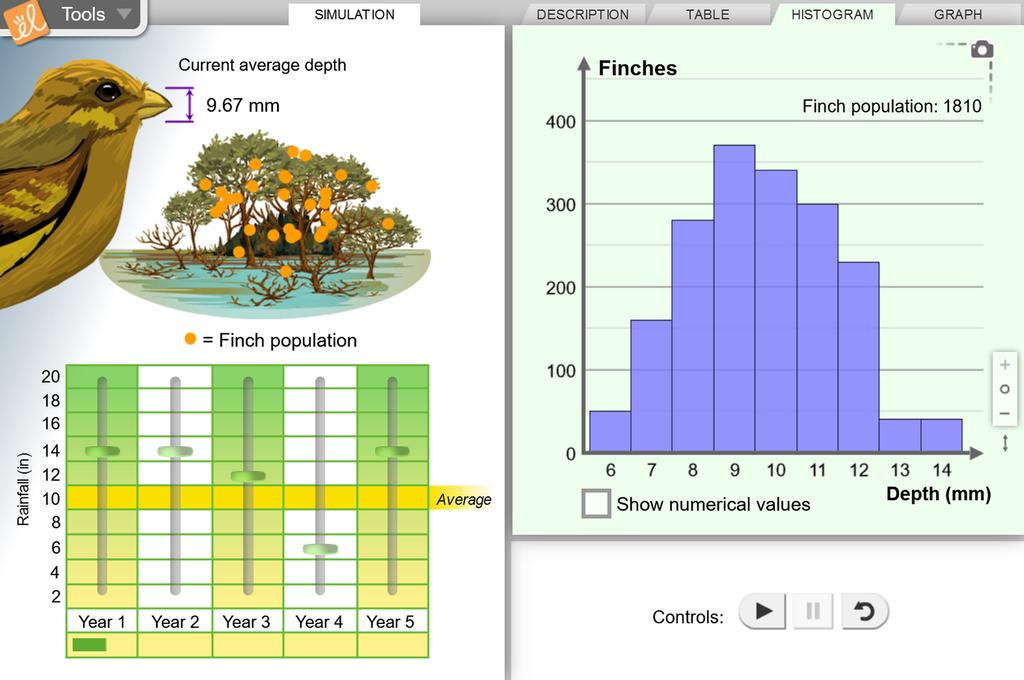Enable Show numerical values checkbox
This screenshot has height=680, width=1024.
(x=596, y=504)
